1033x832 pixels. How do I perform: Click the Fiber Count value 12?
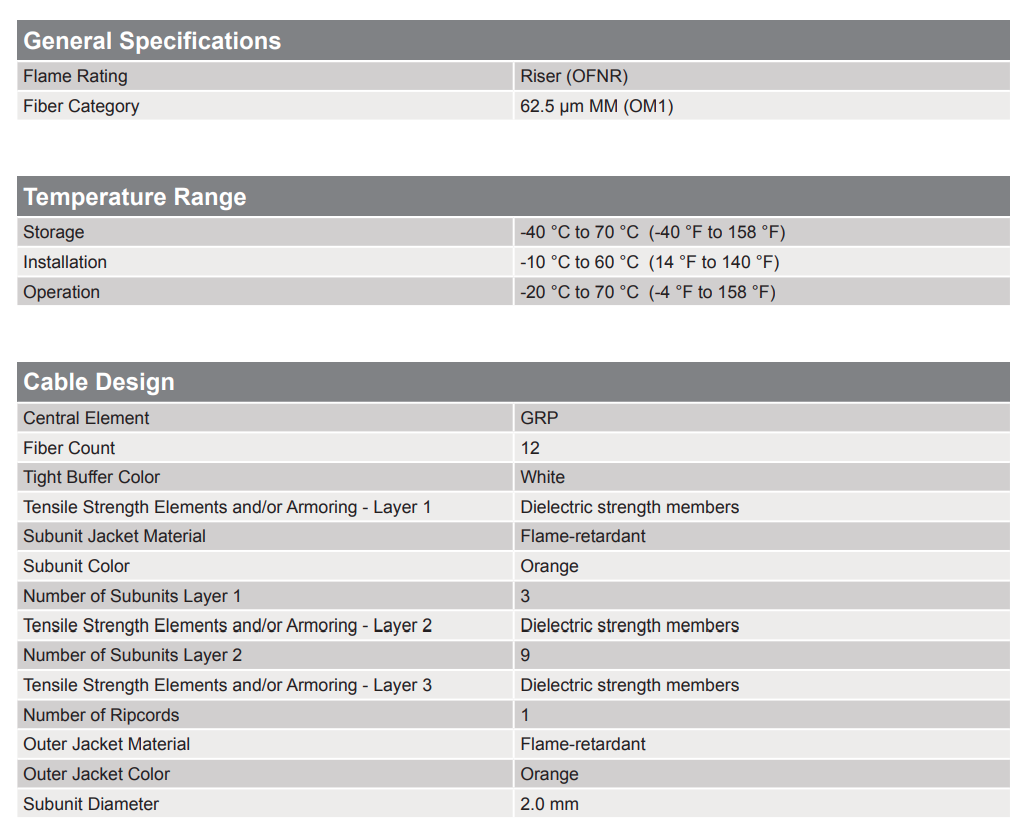coord(530,448)
